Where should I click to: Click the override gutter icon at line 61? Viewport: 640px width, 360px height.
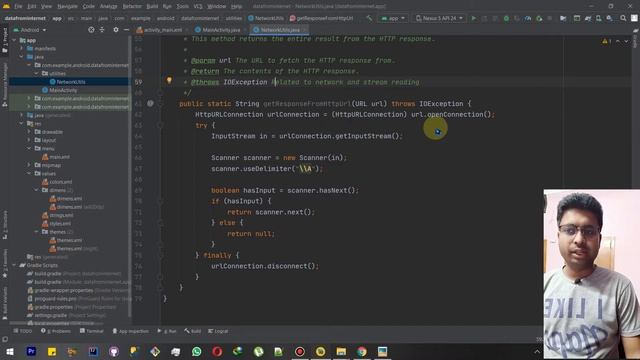click(x=150, y=103)
